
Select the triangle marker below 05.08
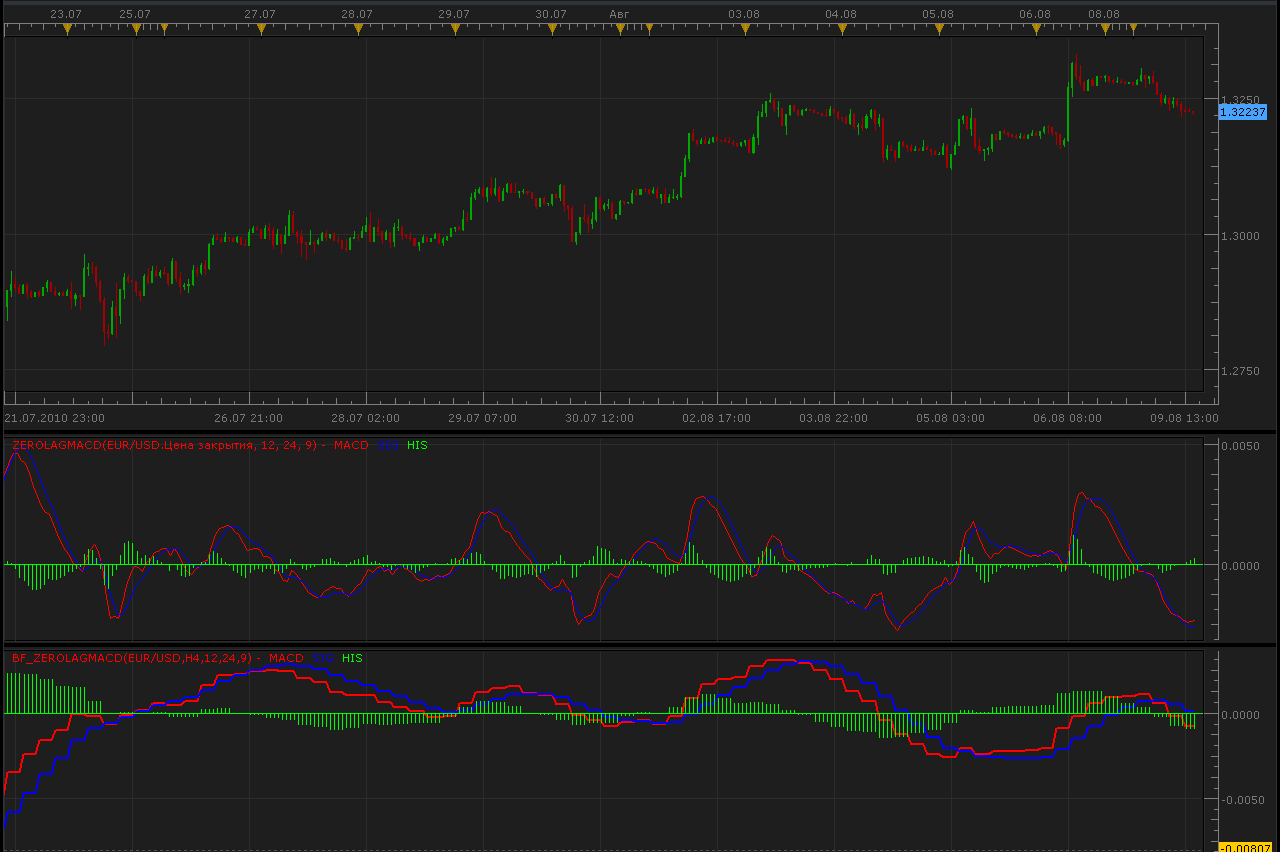(x=939, y=30)
